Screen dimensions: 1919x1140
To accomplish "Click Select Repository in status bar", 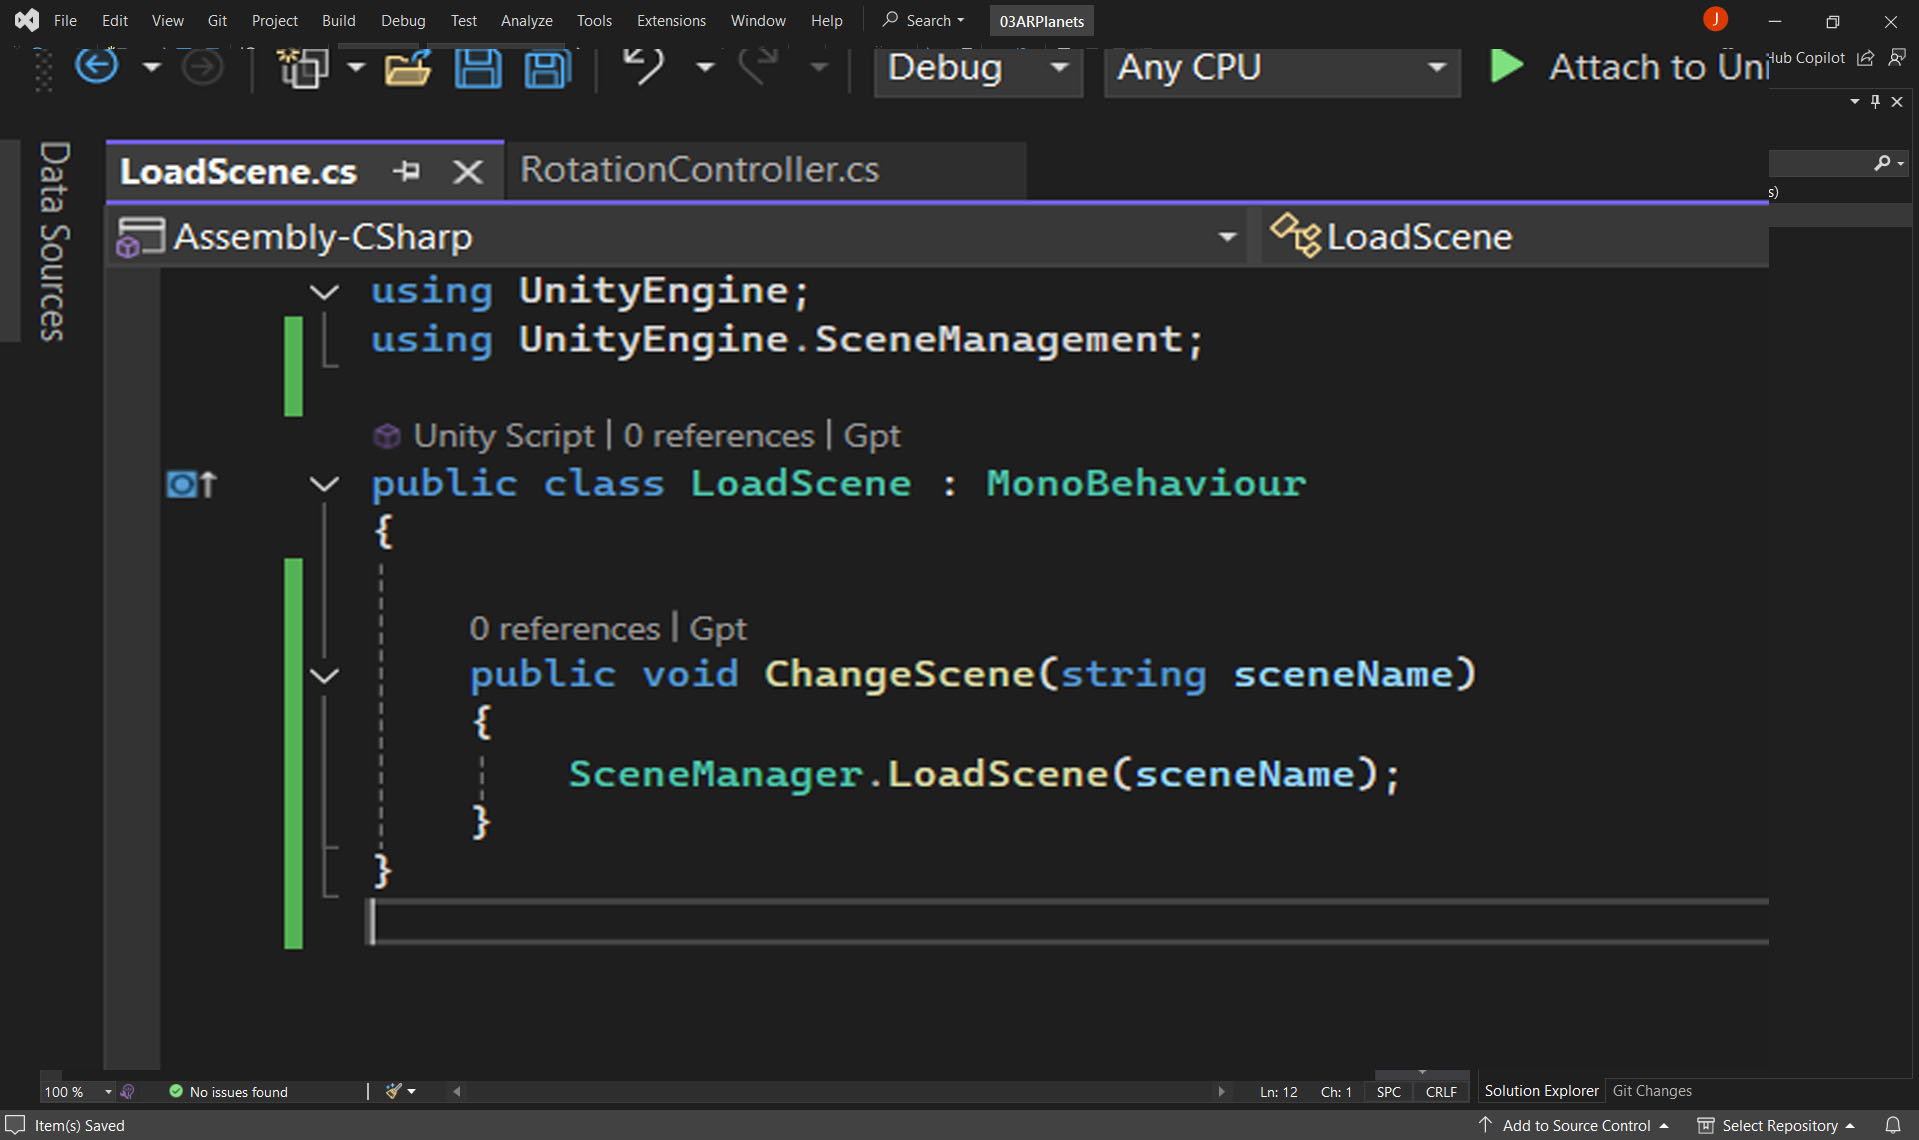I will point(1778,1125).
